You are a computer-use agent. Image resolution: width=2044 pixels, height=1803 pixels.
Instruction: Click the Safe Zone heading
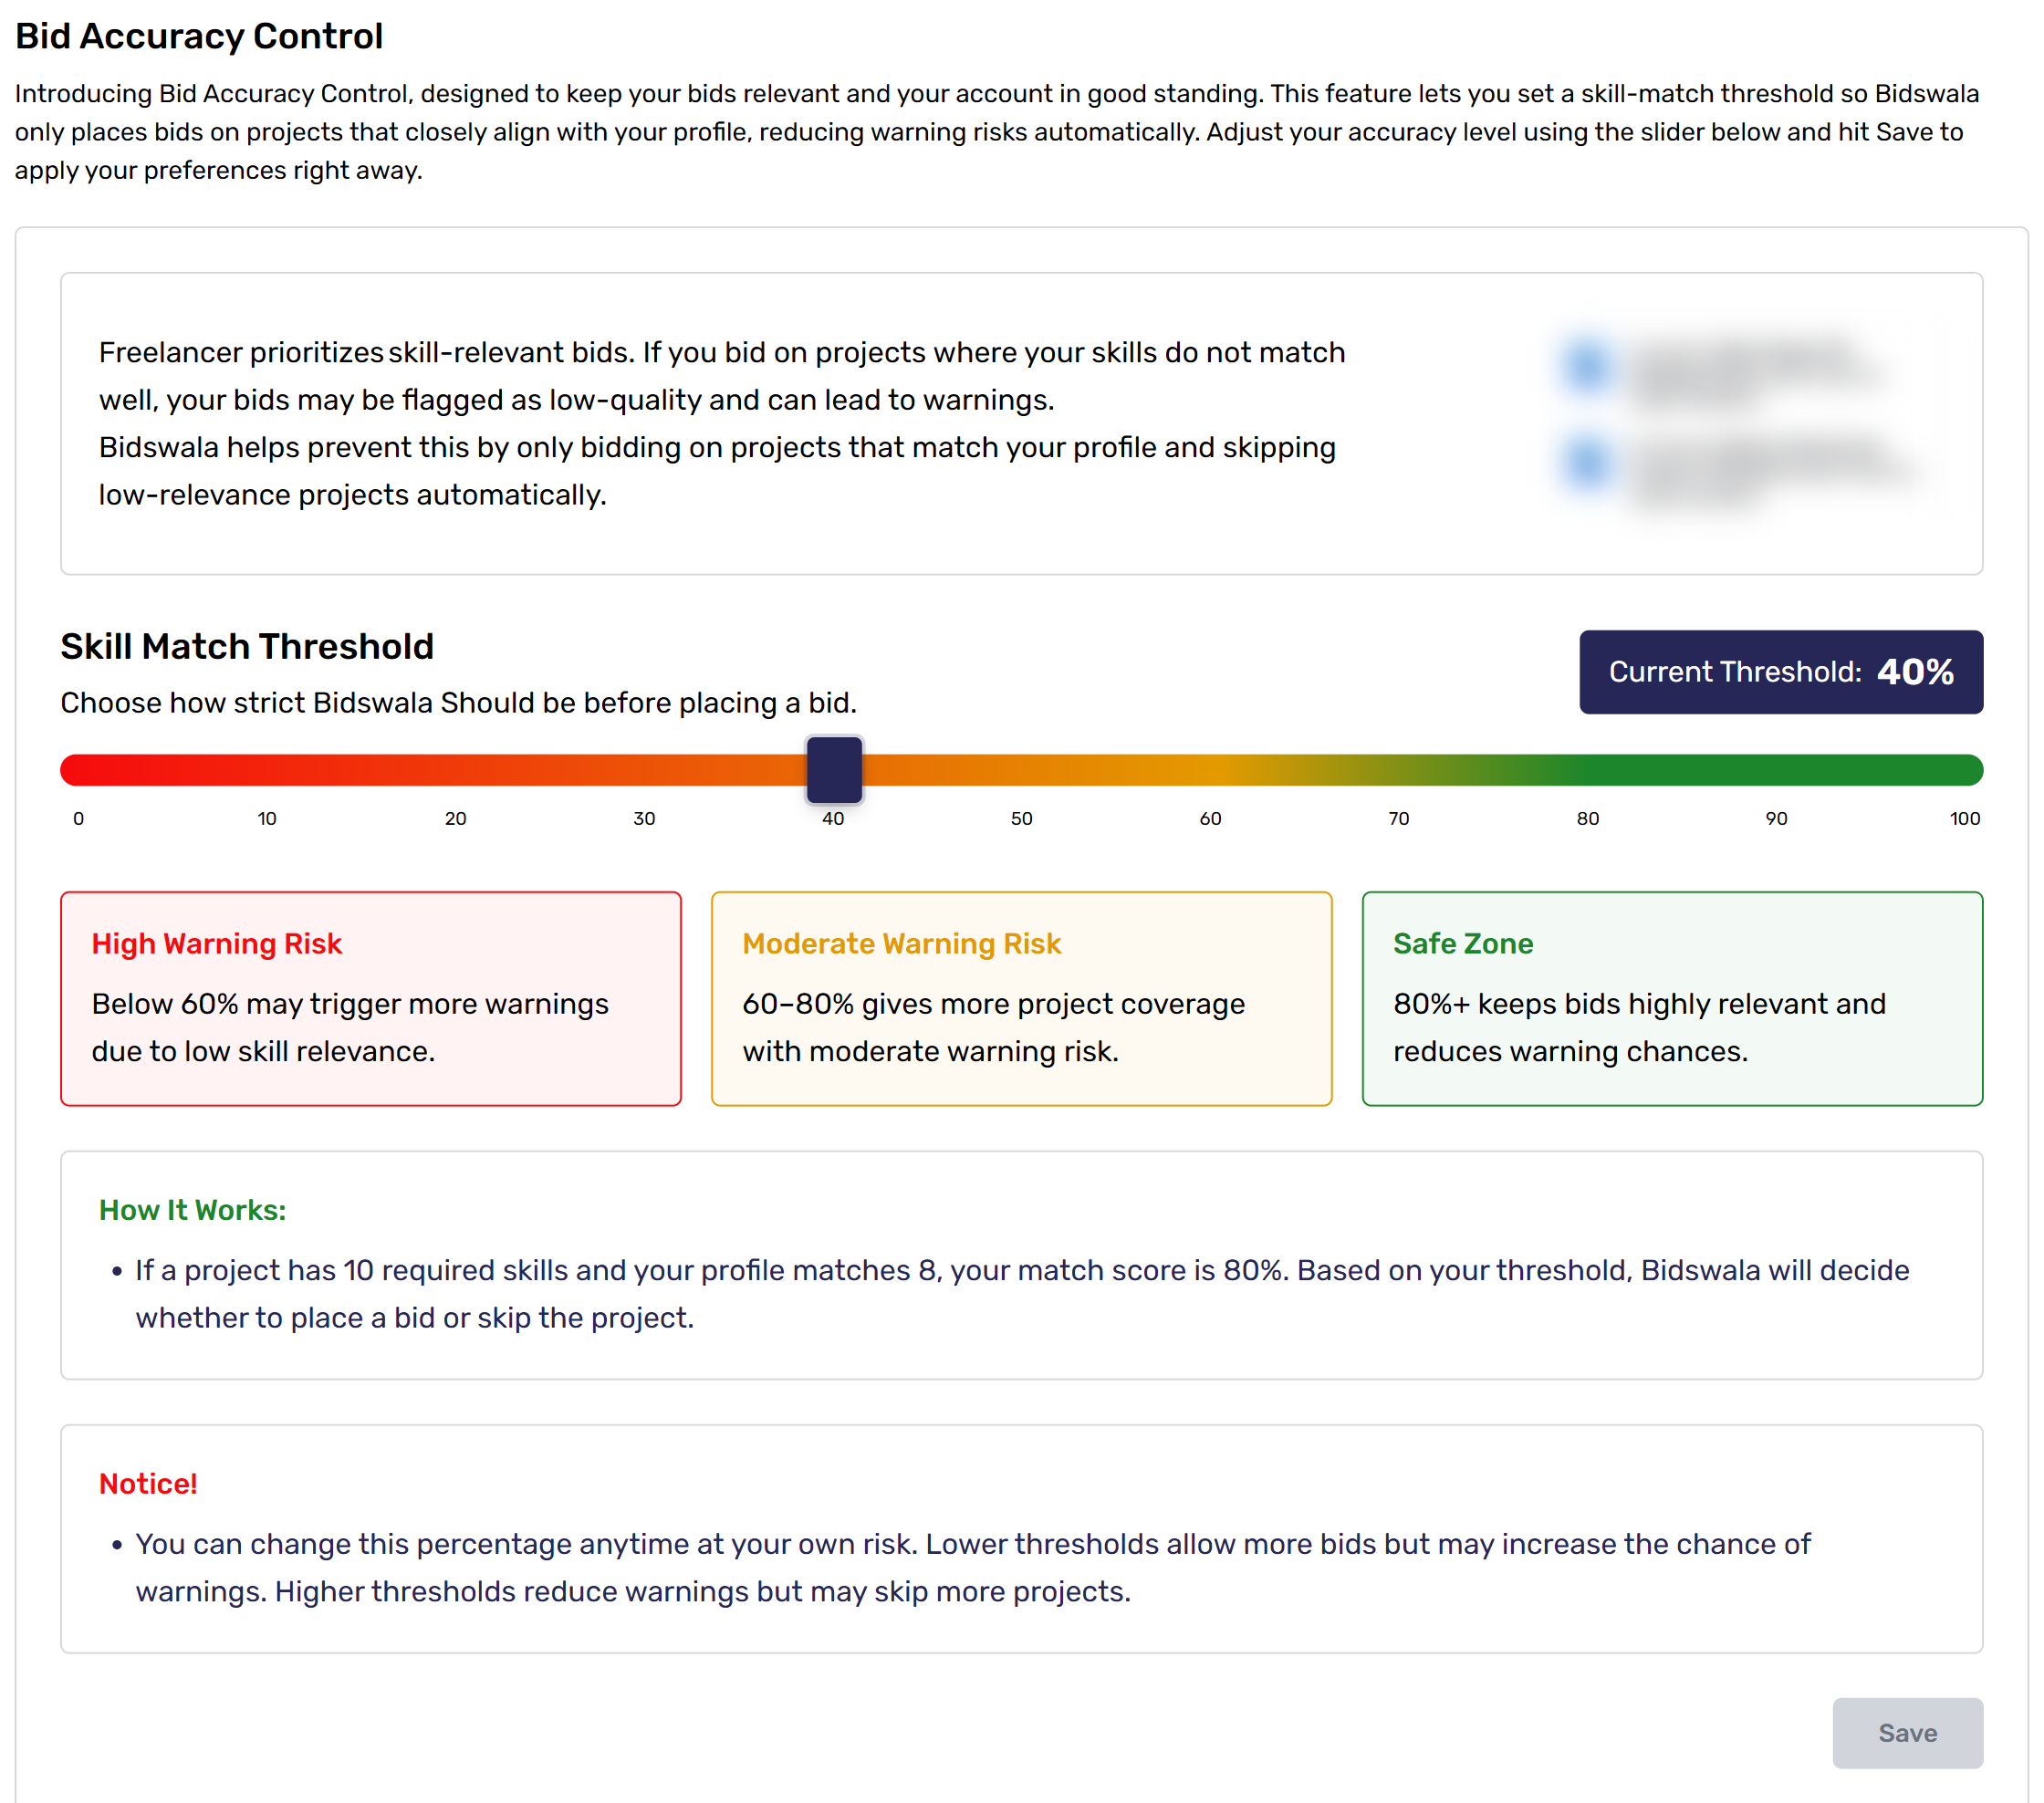pos(1462,943)
